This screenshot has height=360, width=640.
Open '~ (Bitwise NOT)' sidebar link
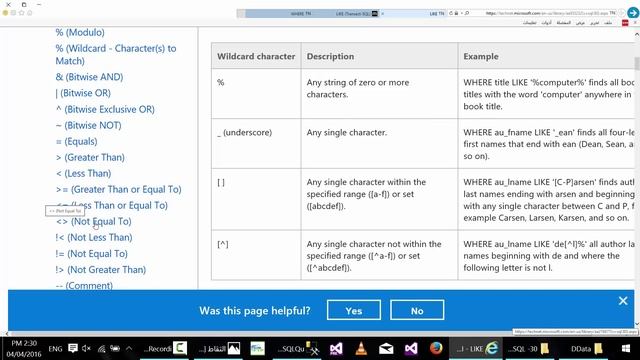tap(89, 125)
